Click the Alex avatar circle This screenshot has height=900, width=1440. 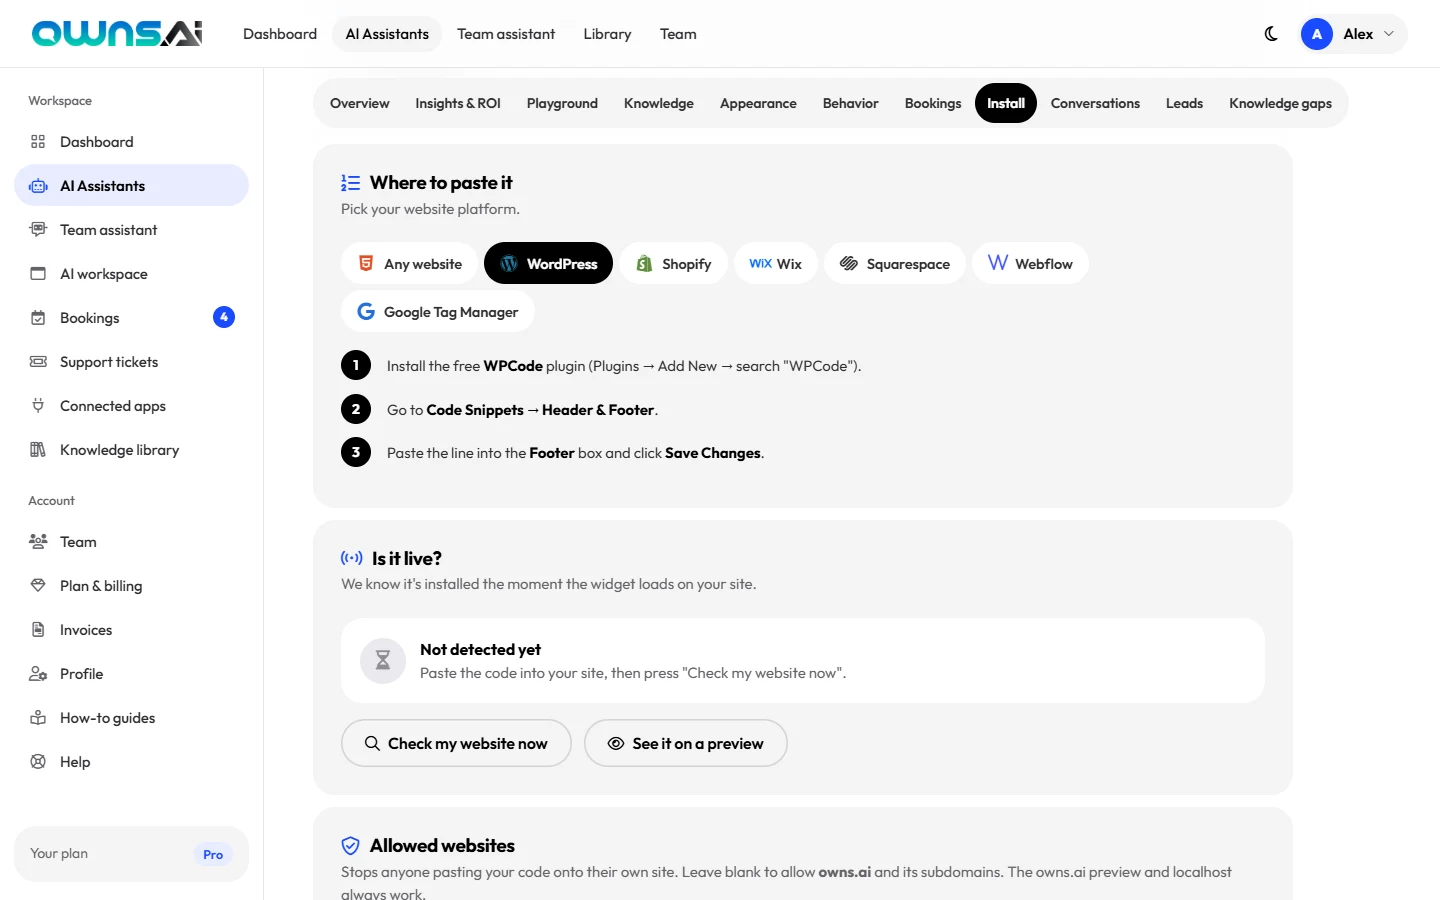tap(1317, 34)
